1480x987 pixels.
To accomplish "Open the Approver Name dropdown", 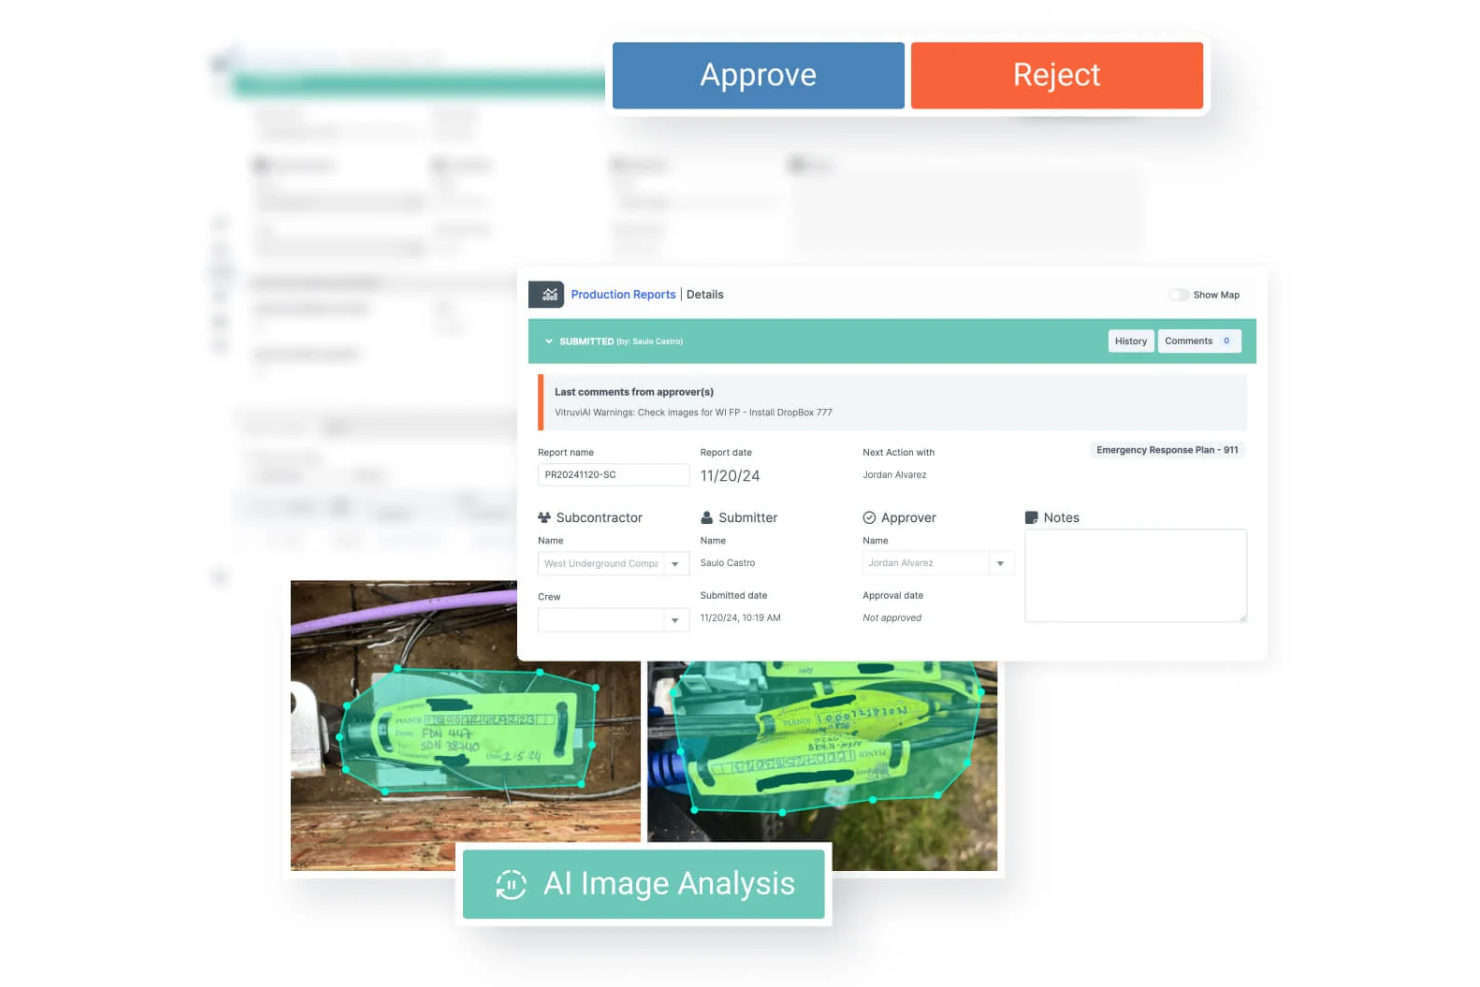I will (1000, 563).
